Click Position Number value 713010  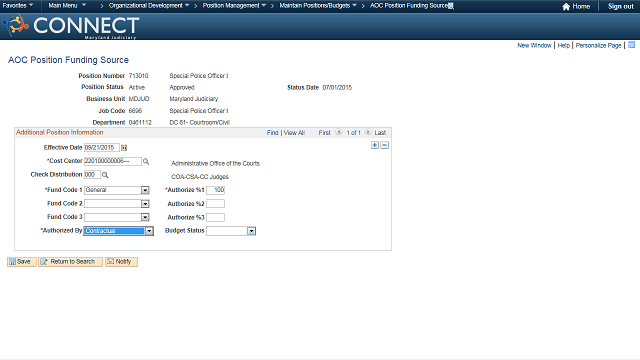tap(138, 76)
